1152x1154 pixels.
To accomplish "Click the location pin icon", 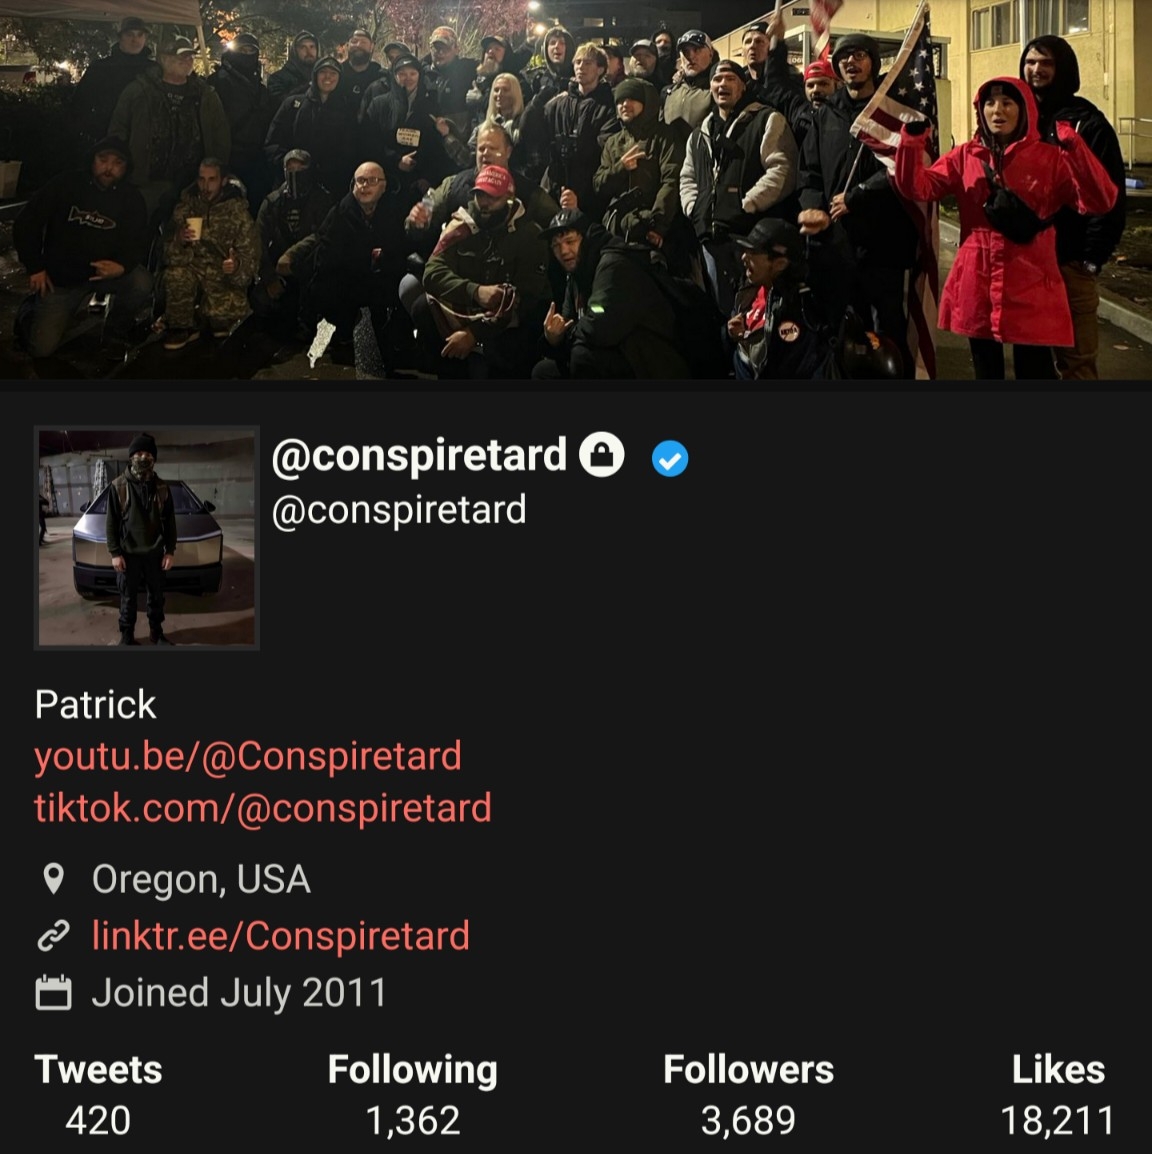I will (x=53, y=879).
